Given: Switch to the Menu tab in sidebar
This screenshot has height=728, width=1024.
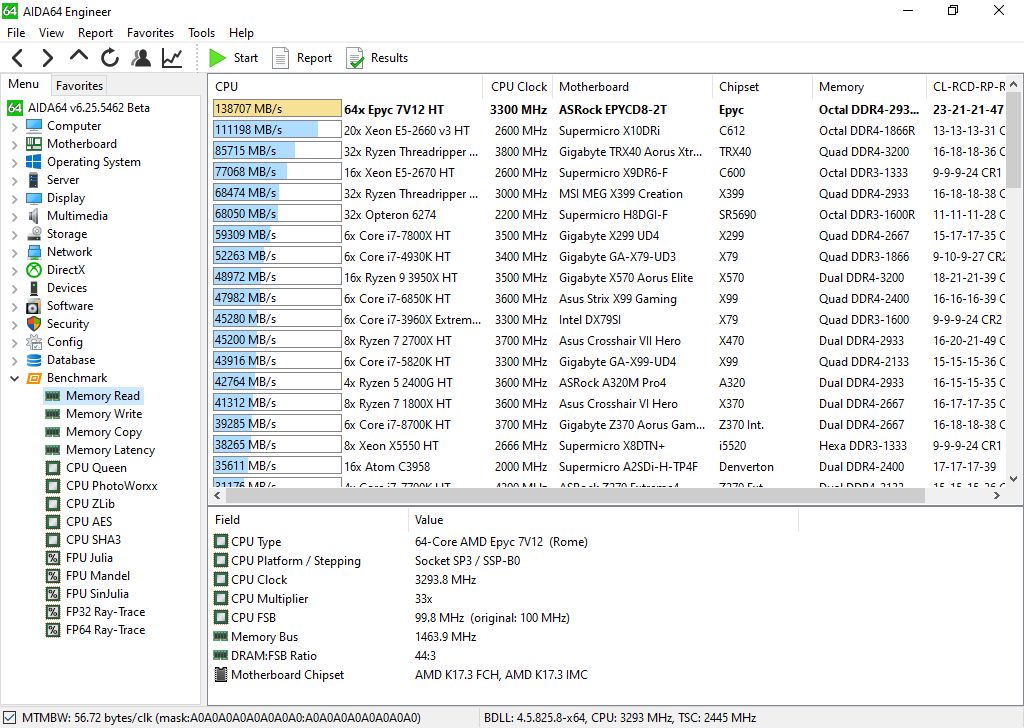Looking at the screenshot, I should coord(24,84).
